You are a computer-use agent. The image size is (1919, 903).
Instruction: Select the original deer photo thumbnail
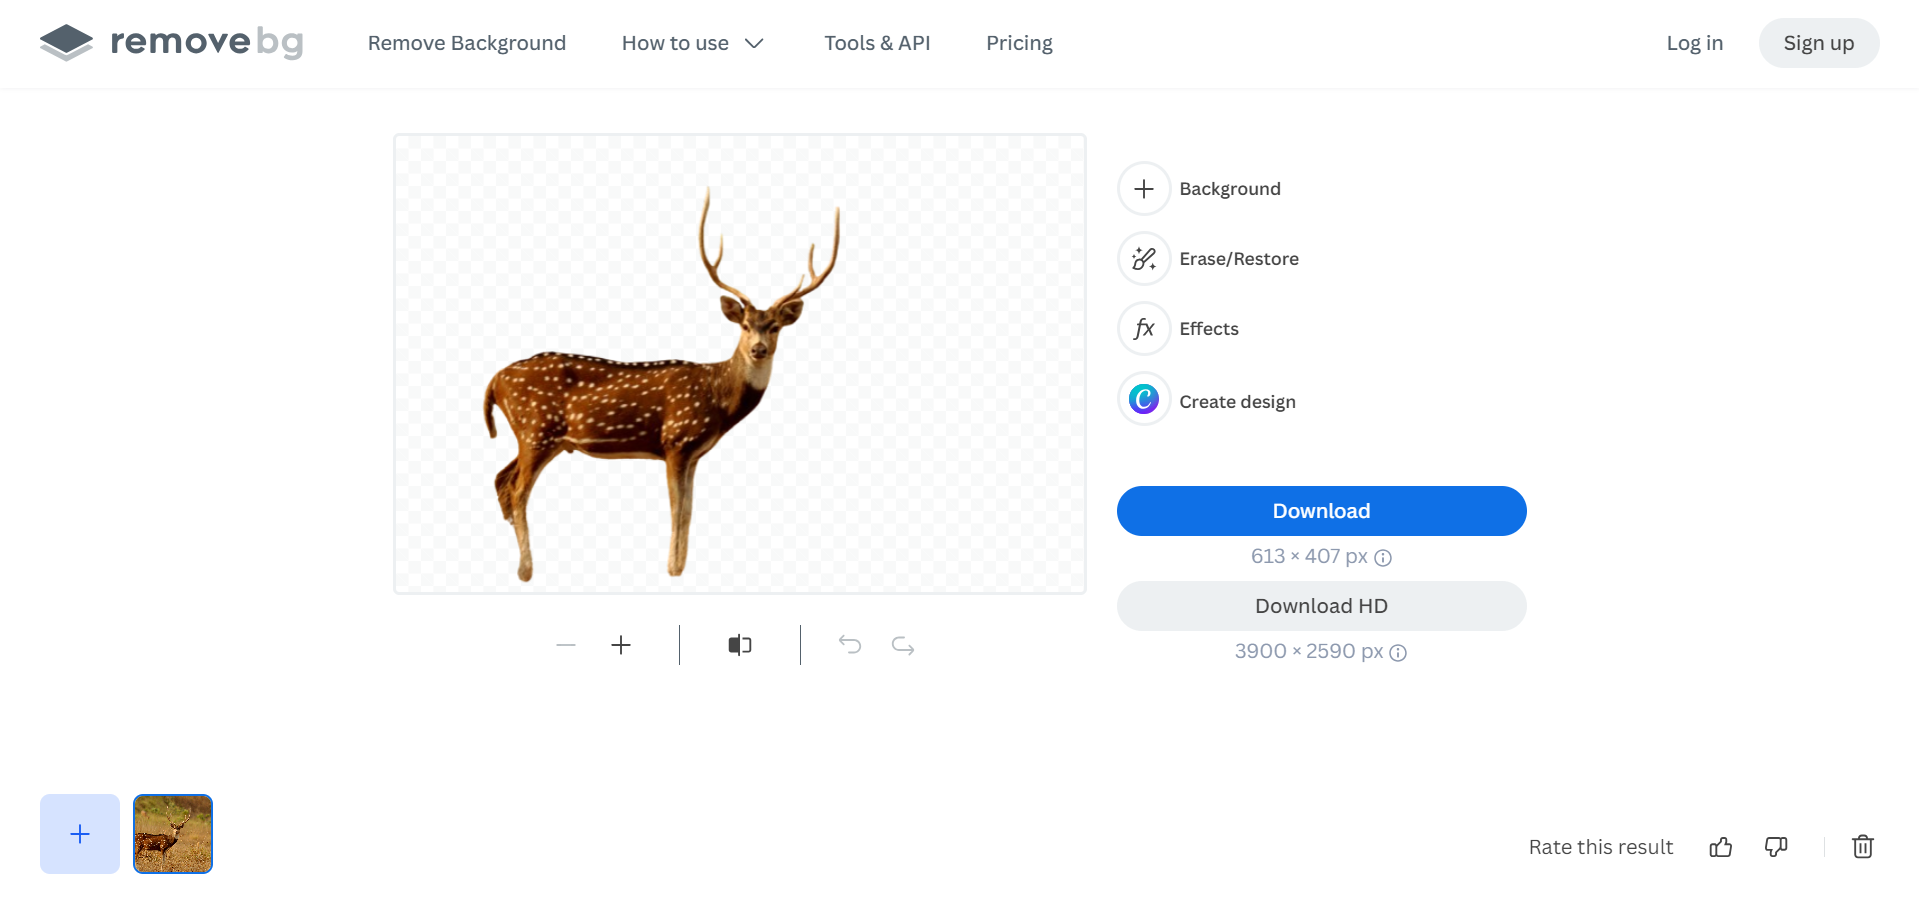tap(173, 834)
